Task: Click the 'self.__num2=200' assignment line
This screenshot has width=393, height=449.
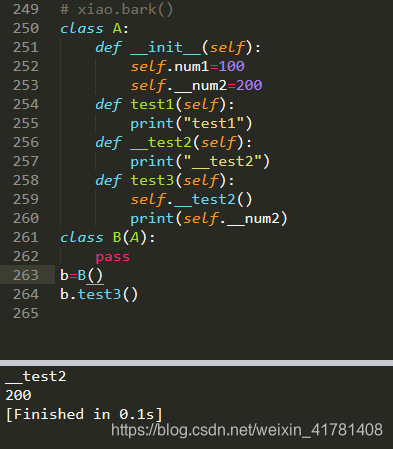Action: (x=196, y=85)
